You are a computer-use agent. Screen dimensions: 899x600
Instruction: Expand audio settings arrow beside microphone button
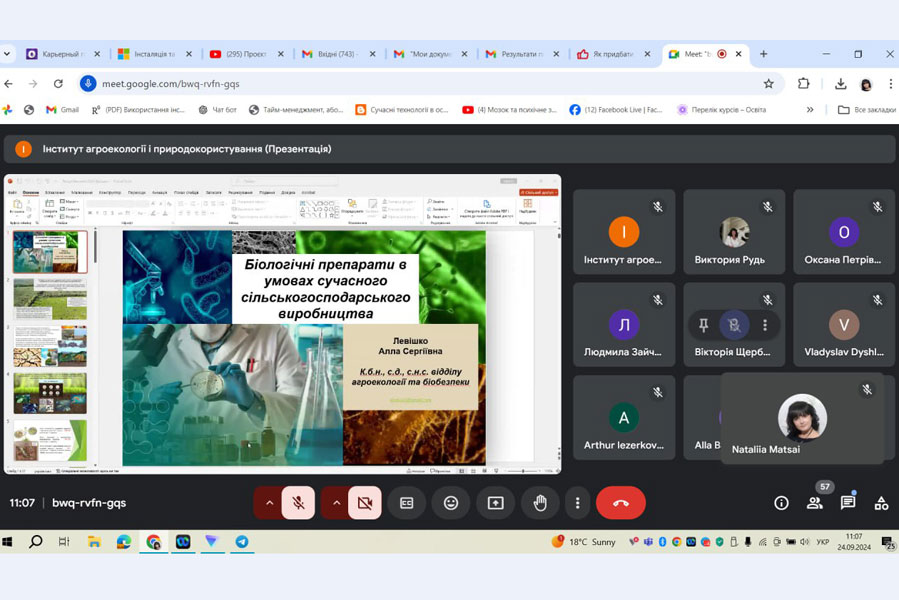(x=269, y=503)
